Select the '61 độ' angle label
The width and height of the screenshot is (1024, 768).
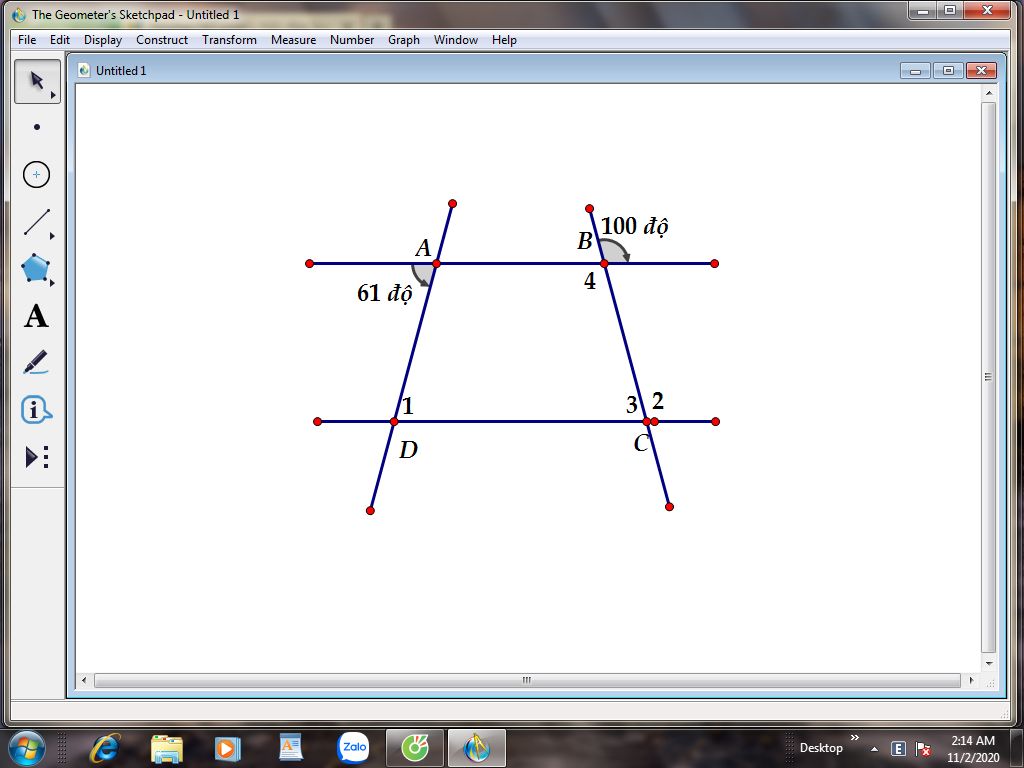385,293
